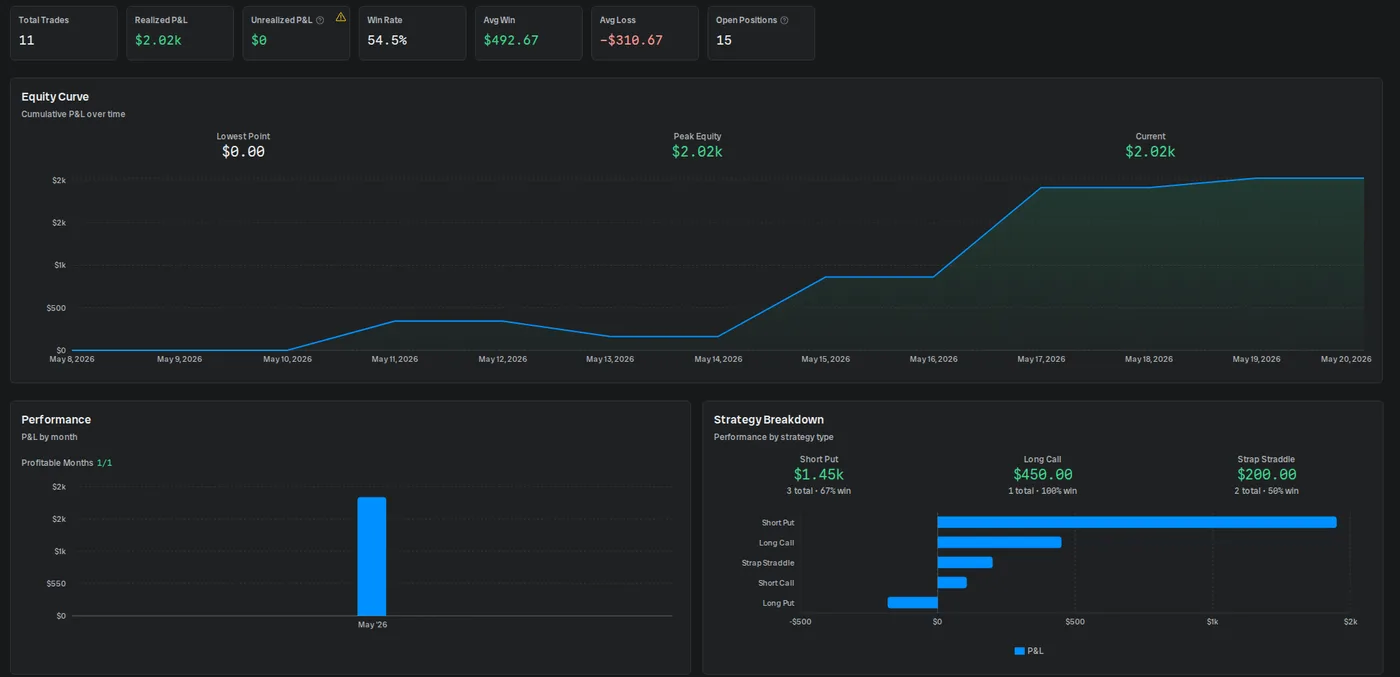The image size is (1400, 677).
Task: Click the May 20, 2026 axis label
Action: 1346,359
